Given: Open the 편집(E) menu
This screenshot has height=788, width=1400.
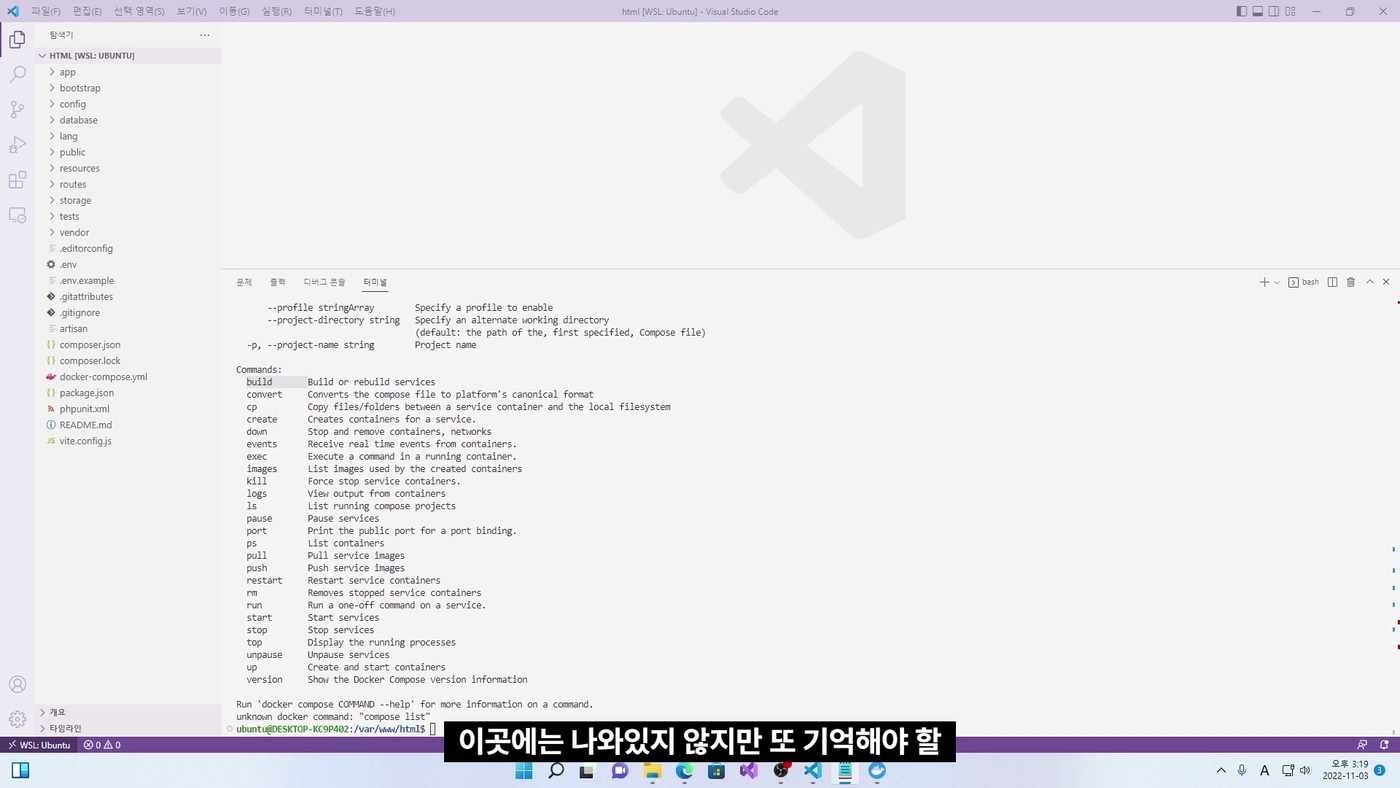Looking at the screenshot, I should pos(87,11).
